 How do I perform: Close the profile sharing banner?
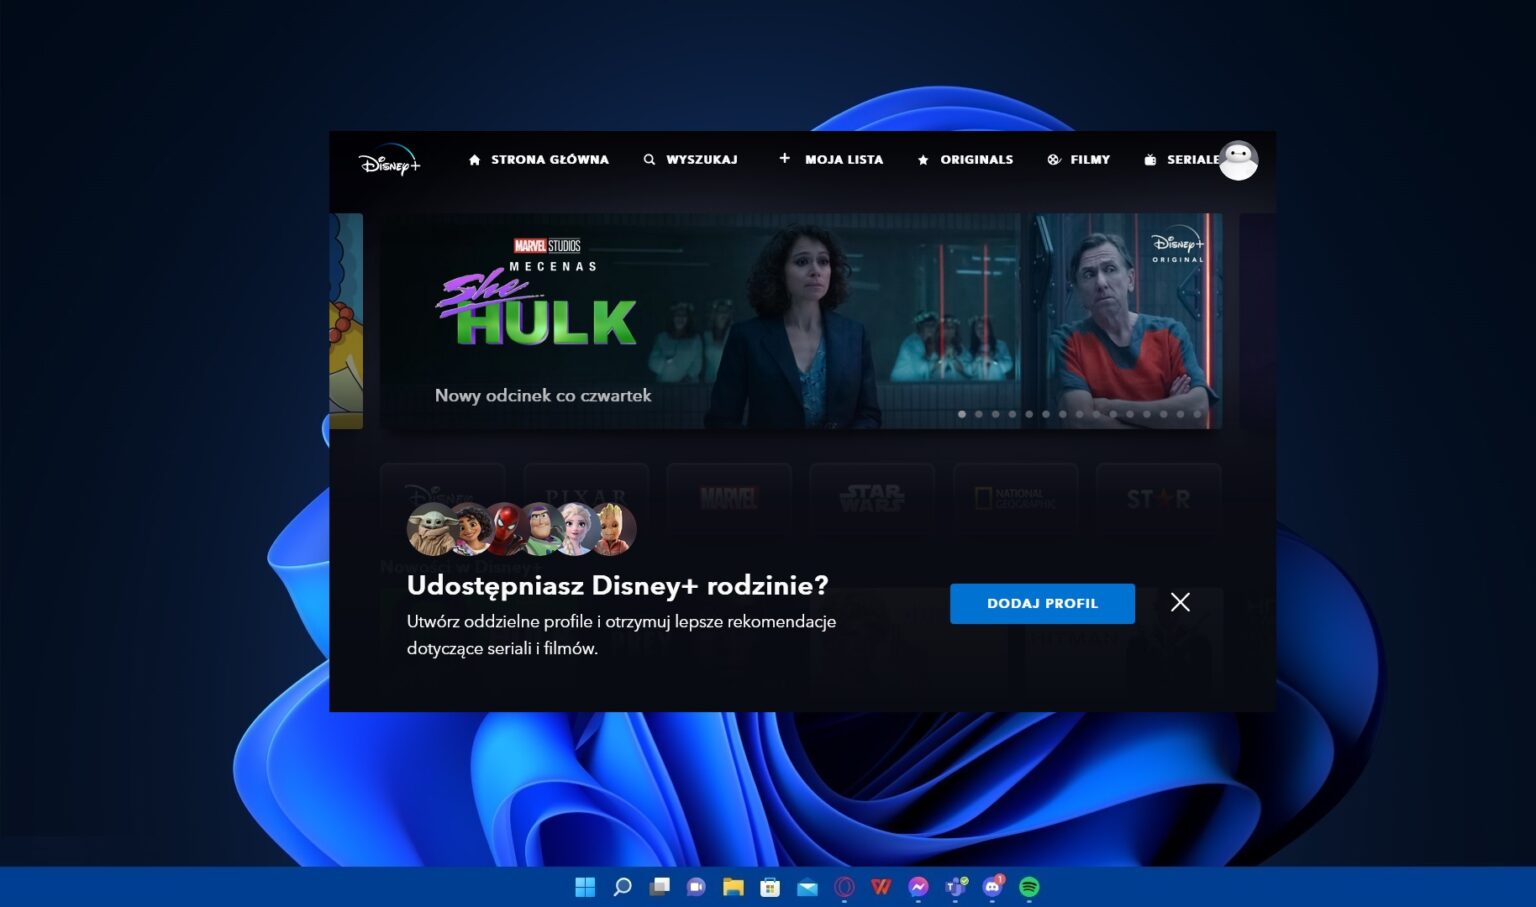(x=1180, y=602)
